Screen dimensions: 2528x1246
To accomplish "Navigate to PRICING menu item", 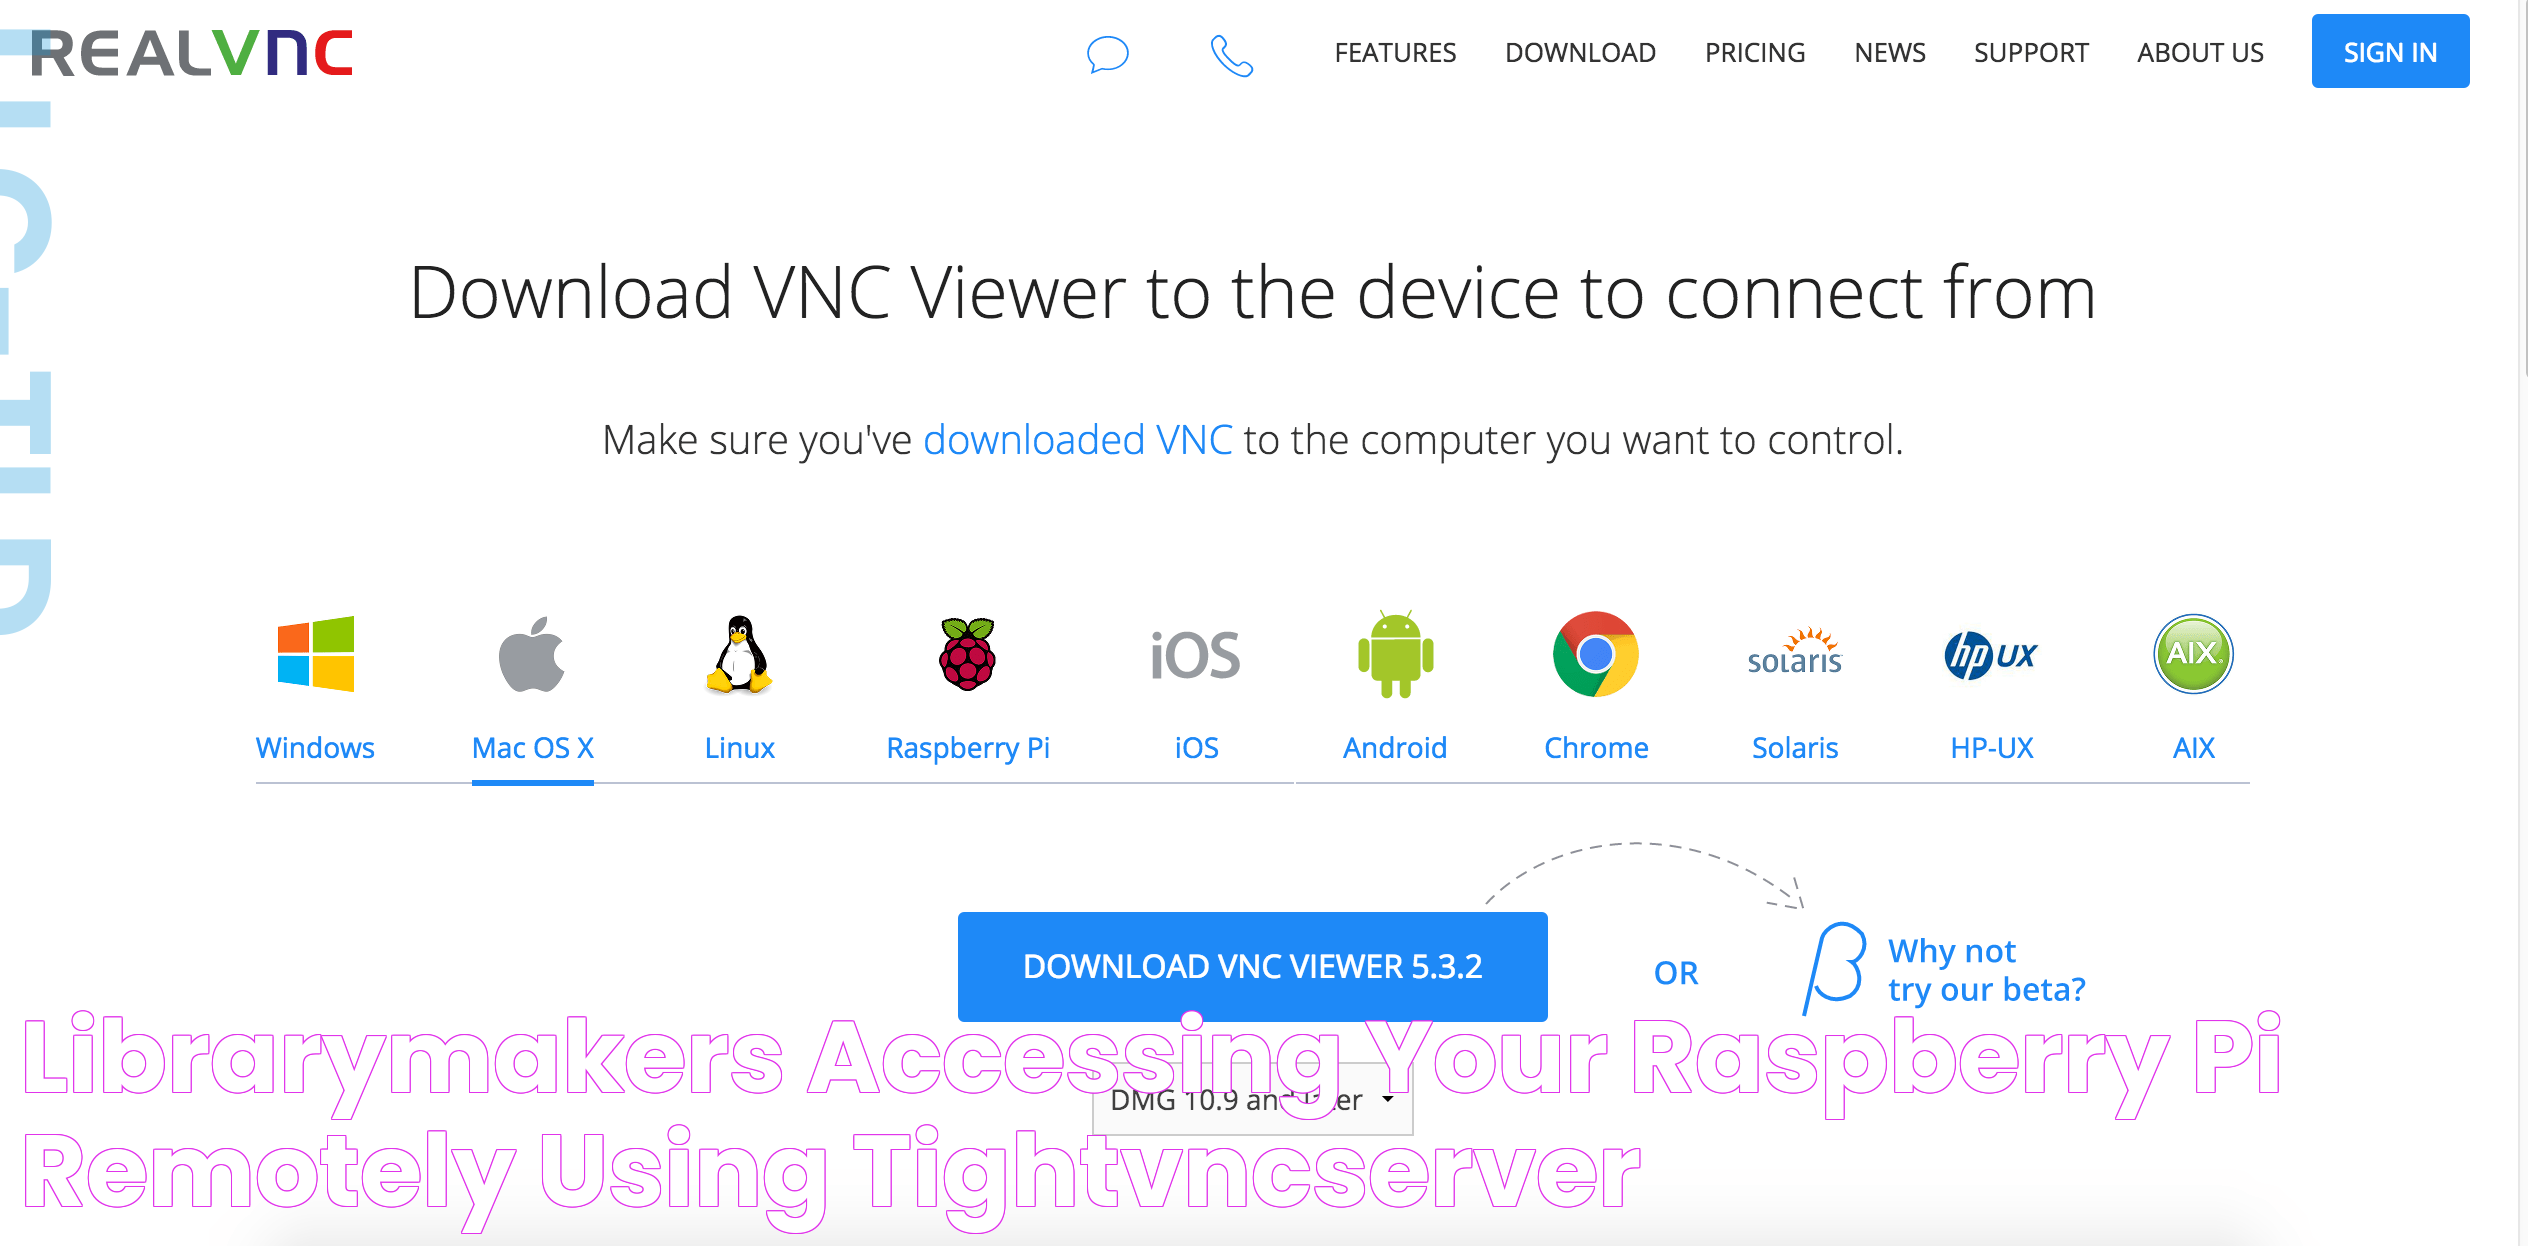I will coord(1756,53).
